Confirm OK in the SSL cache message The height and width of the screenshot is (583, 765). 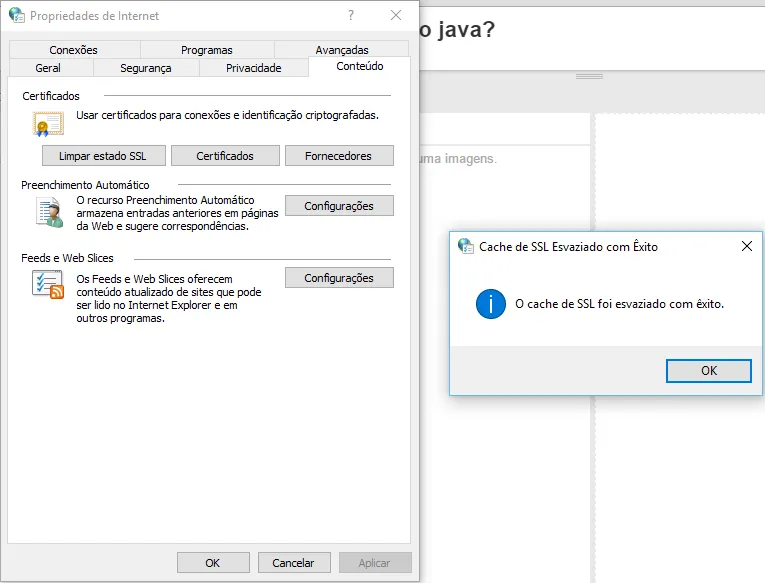(708, 370)
